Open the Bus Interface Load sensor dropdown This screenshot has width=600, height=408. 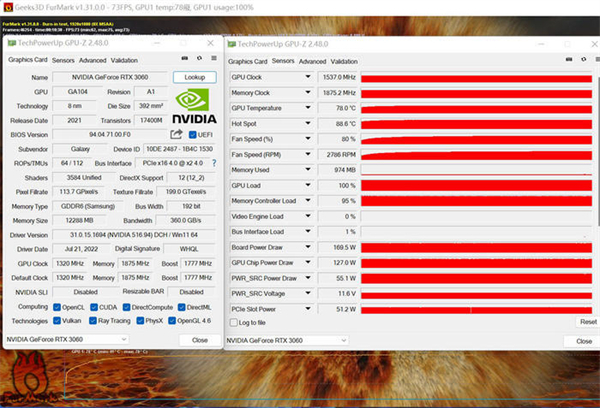point(308,231)
